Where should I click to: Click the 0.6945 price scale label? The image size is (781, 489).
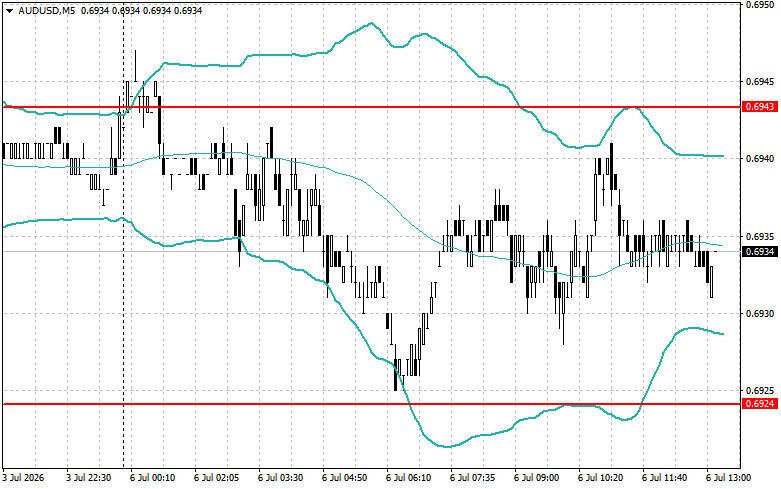(x=760, y=81)
